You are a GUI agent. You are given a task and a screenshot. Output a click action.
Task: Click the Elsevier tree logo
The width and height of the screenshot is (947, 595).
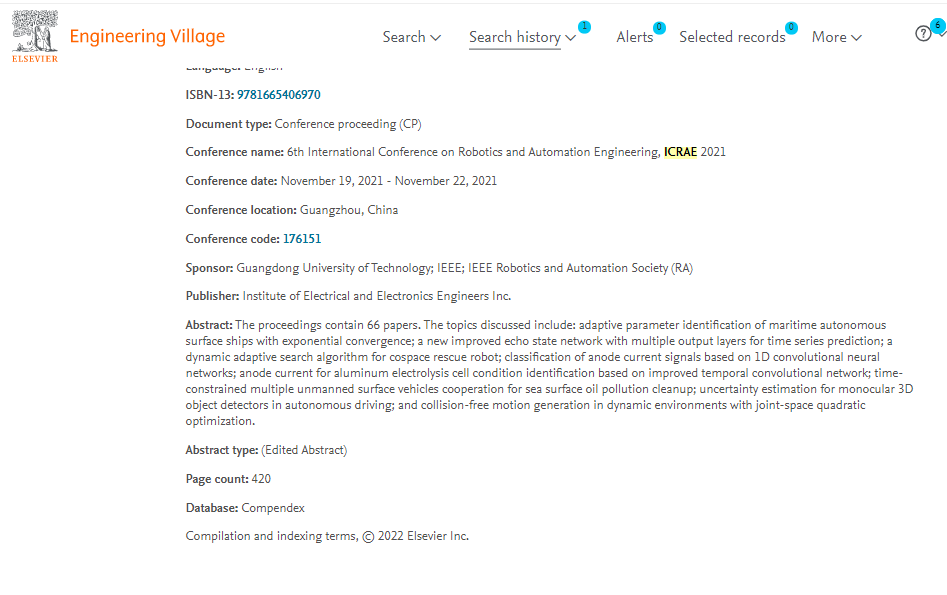[x=35, y=33]
